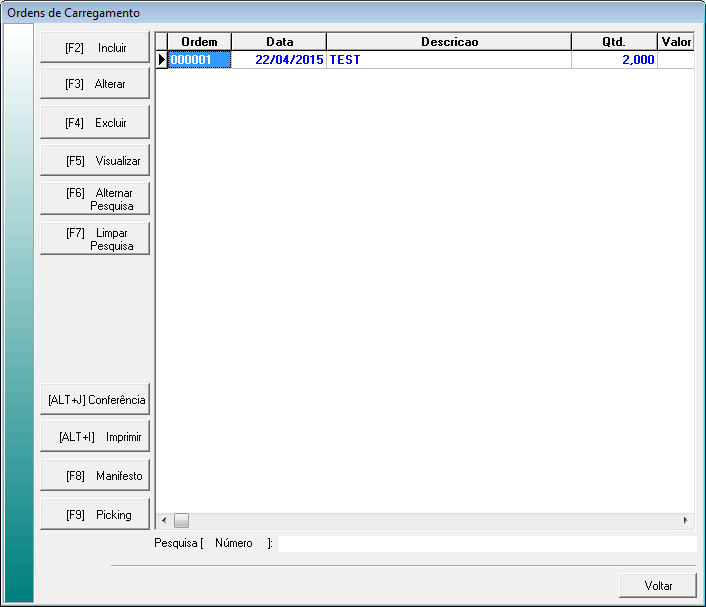
Task: Select order 000001 cell
Action: click(x=199, y=60)
